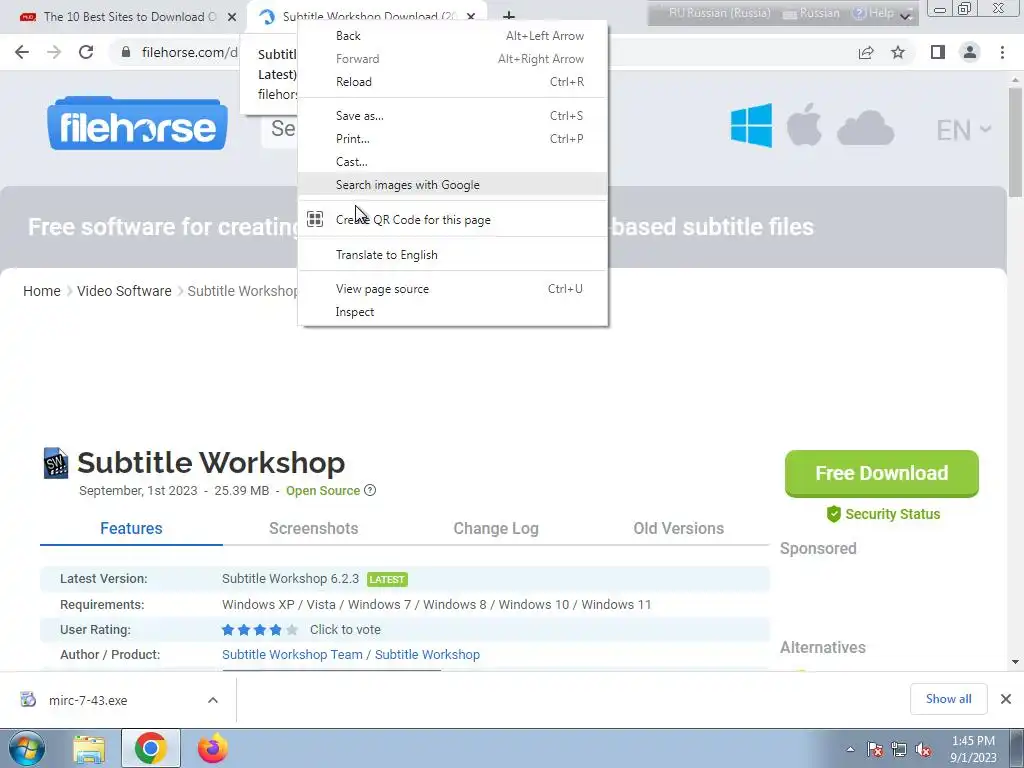The image size is (1024, 768).
Task: Switch to the Screenshots tab
Action: pos(313,528)
